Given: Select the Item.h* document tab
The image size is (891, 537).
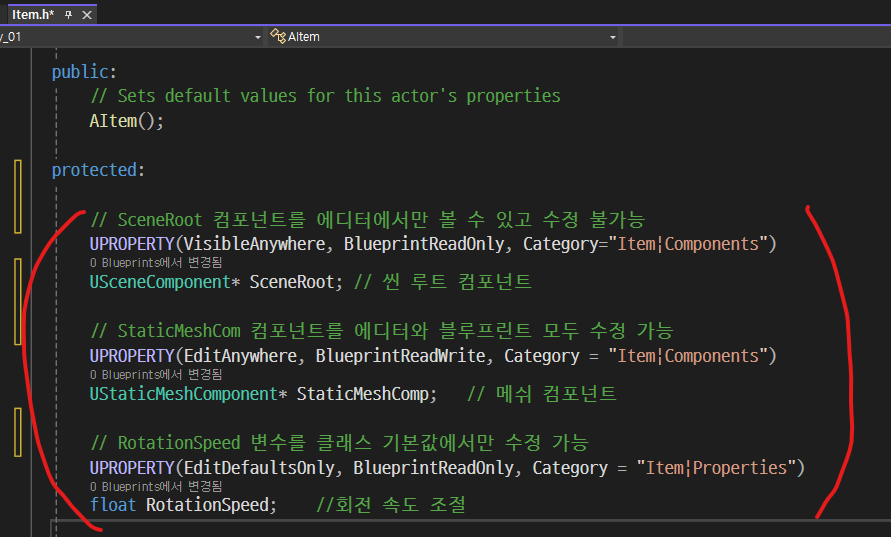Looking at the screenshot, I should click(x=33, y=15).
